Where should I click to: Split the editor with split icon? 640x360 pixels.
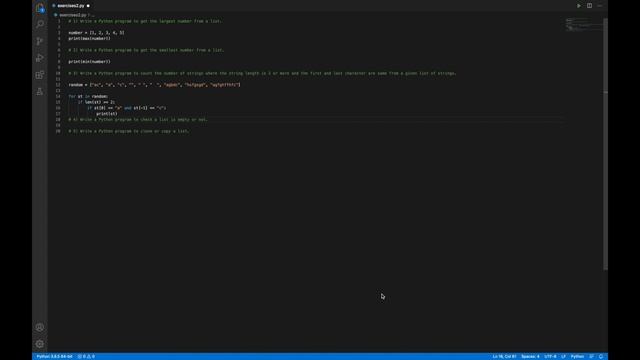pos(589,6)
